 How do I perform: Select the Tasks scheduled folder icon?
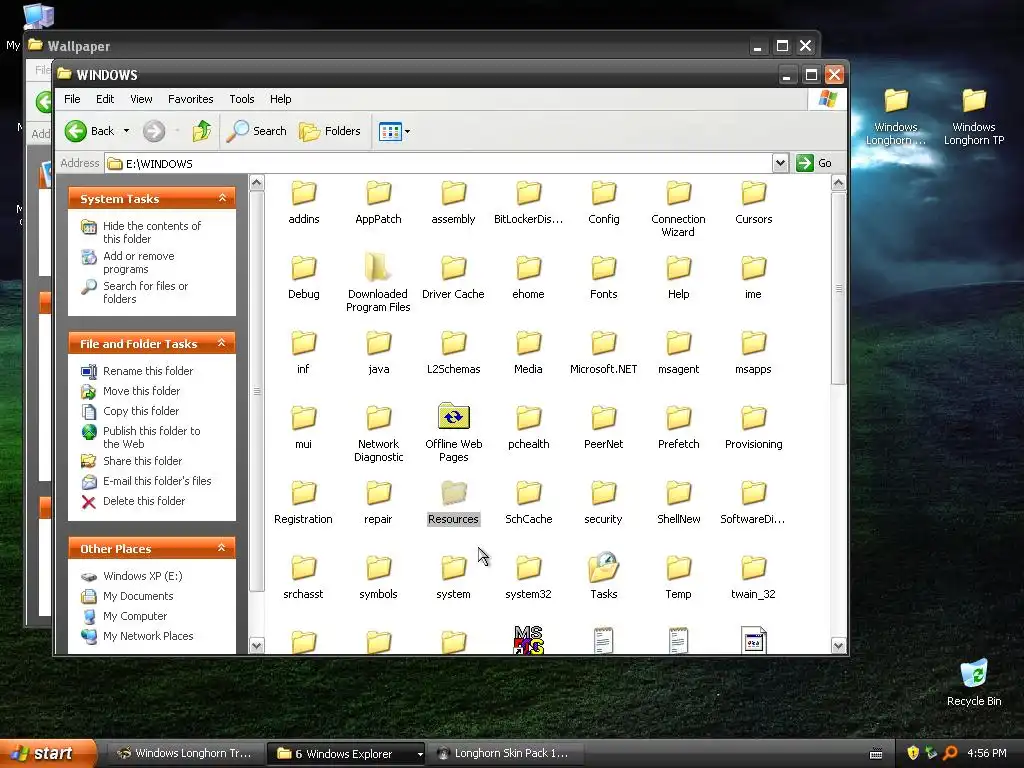[x=603, y=567]
